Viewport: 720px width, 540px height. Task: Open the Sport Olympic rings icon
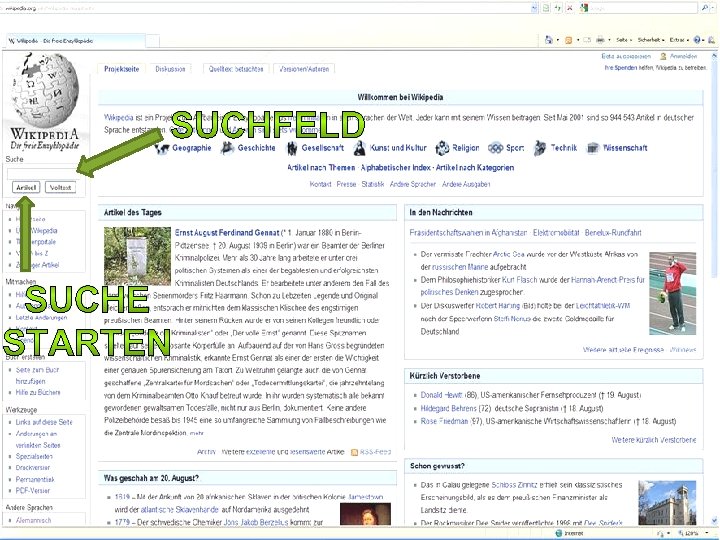tap(495, 148)
